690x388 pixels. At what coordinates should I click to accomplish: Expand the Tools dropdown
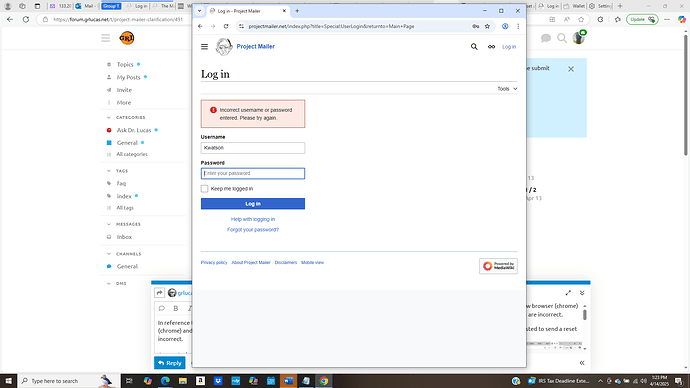coord(507,89)
